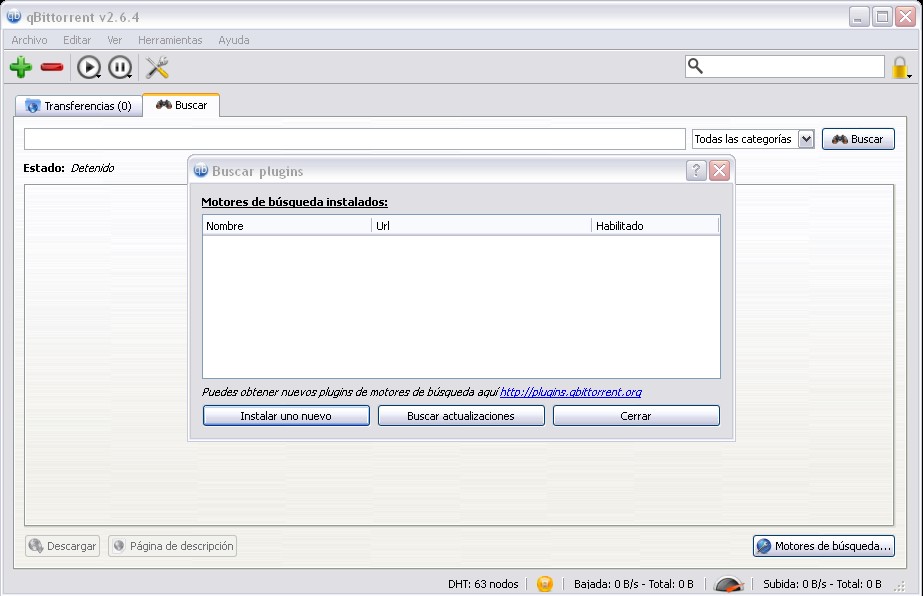Click the Página de descripción button
The height and width of the screenshot is (596, 923).
click(x=172, y=546)
